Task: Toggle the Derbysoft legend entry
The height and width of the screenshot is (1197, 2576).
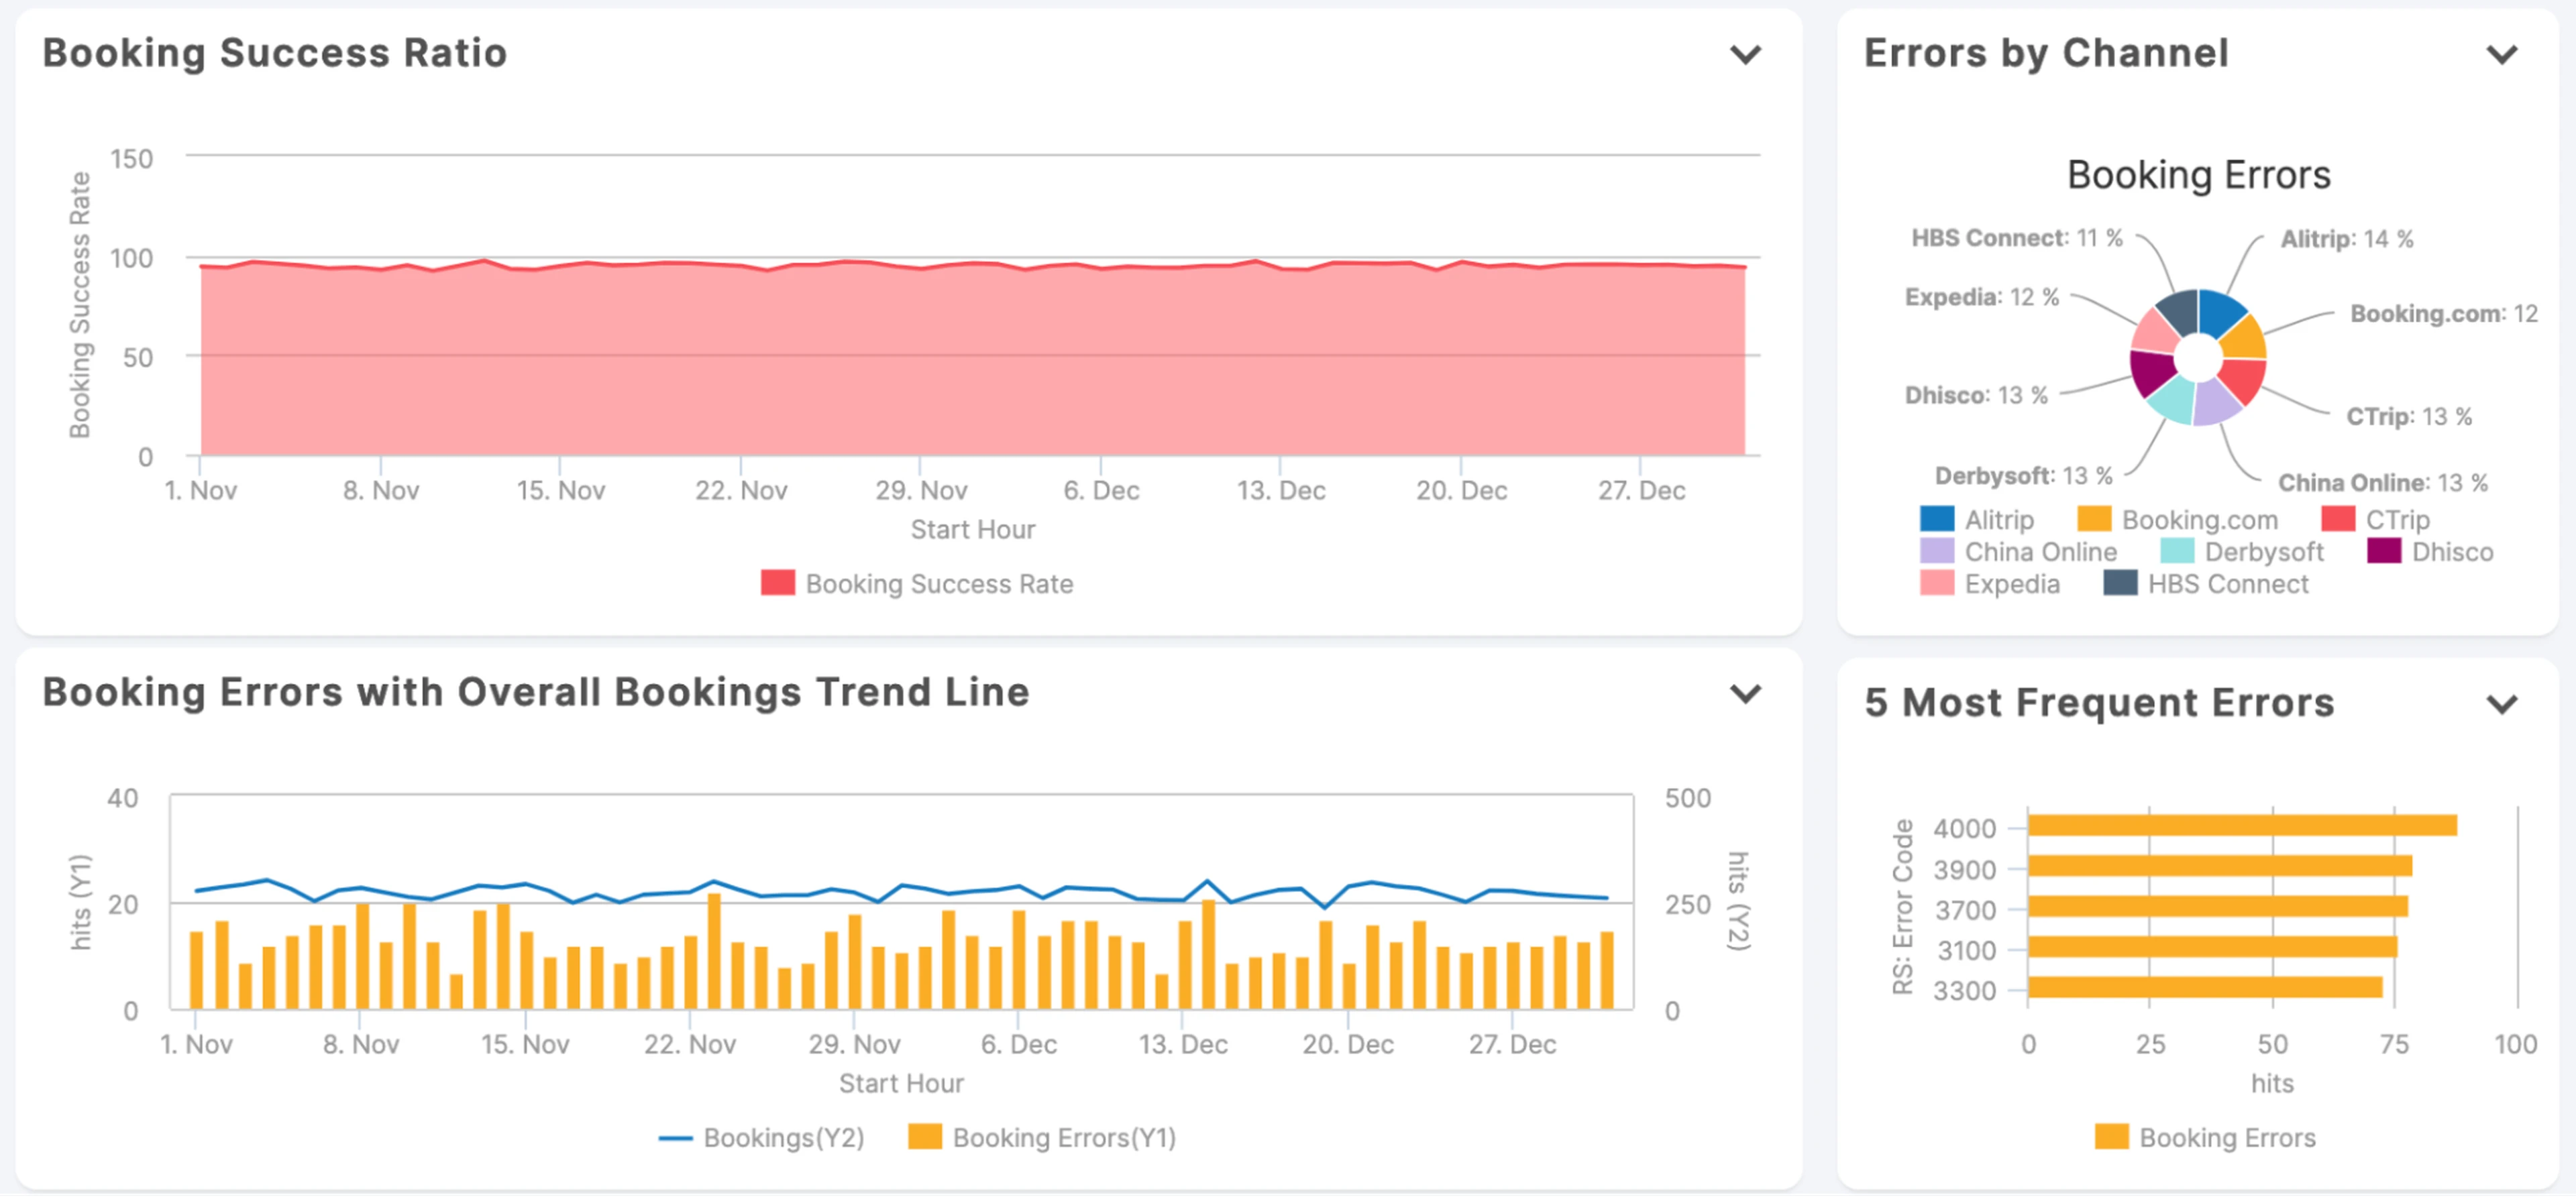Action: (2242, 552)
